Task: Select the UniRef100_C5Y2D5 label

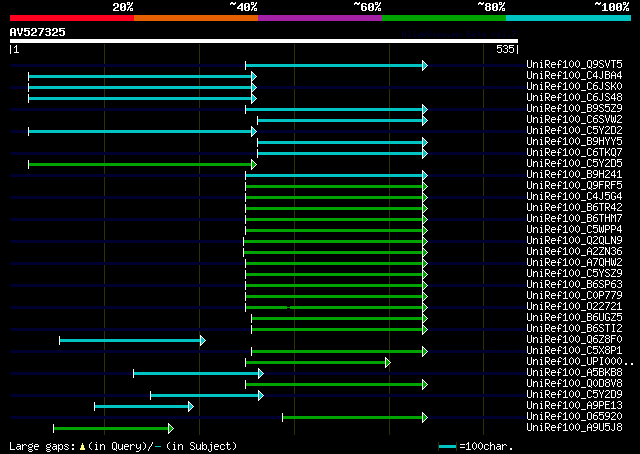Action: point(574,163)
